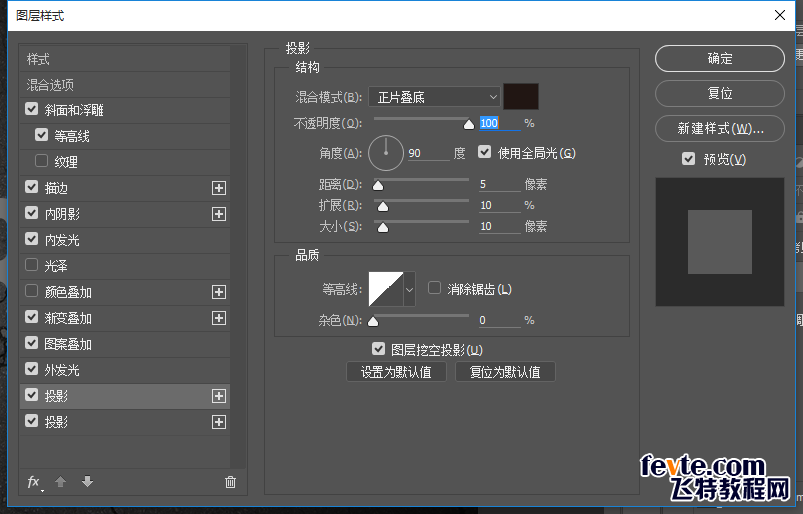This screenshot has height=514, width=803.
Task: Add another 内阴影 effect with plus icon
Action: coord(219,214)
